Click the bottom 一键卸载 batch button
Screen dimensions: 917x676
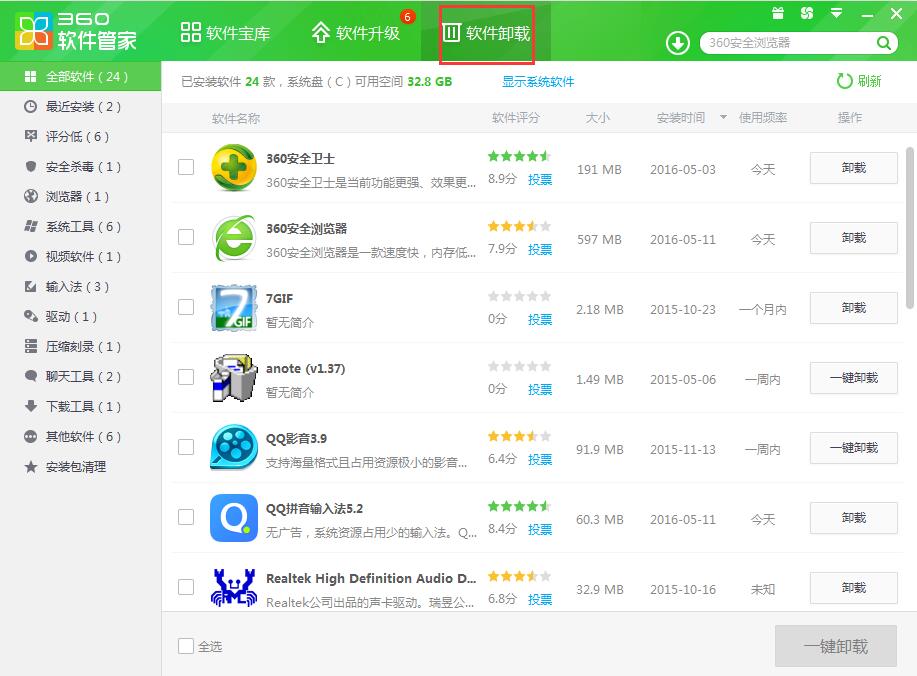coord(836,646)
